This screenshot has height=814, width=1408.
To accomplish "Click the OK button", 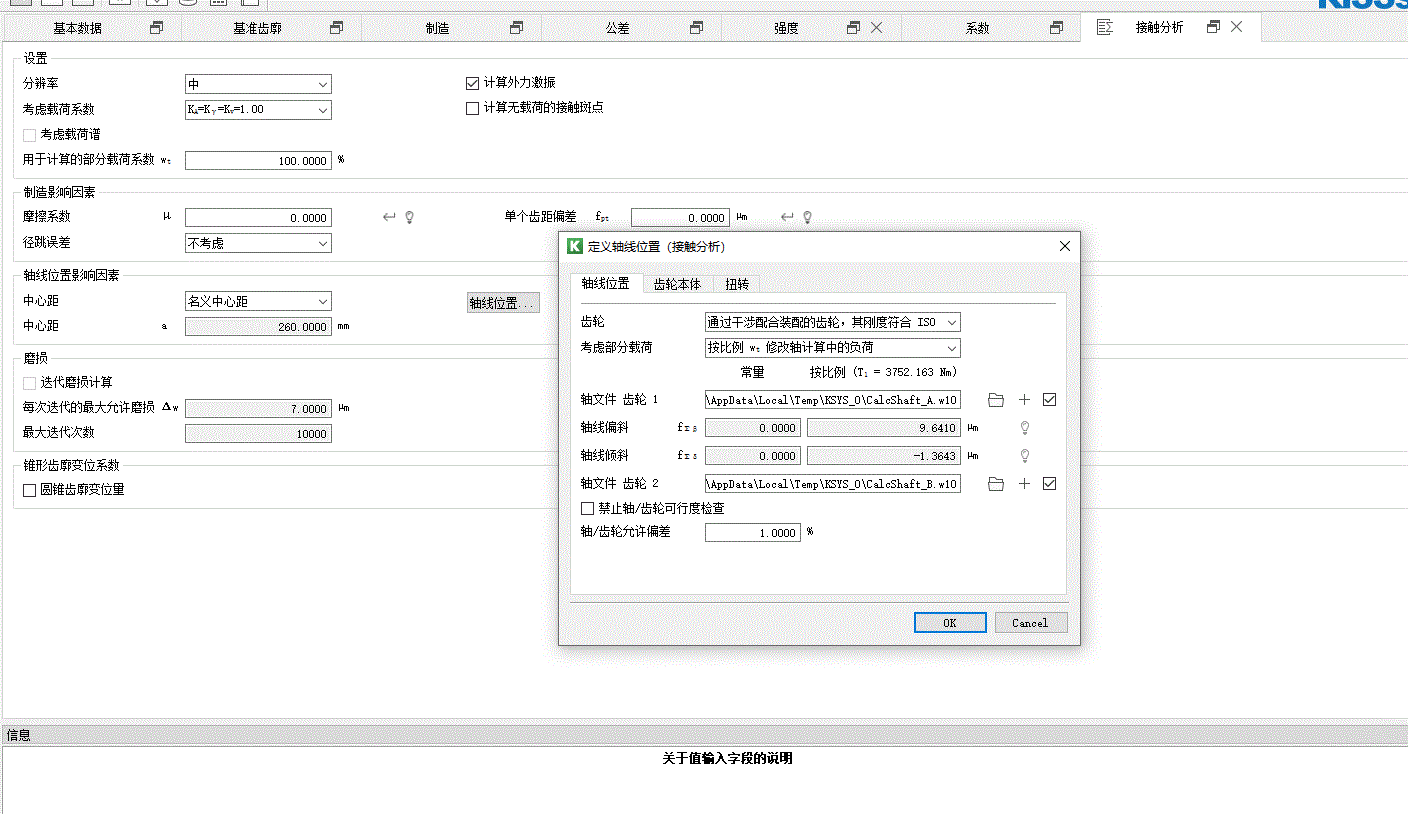I will [x=950, y=623].
